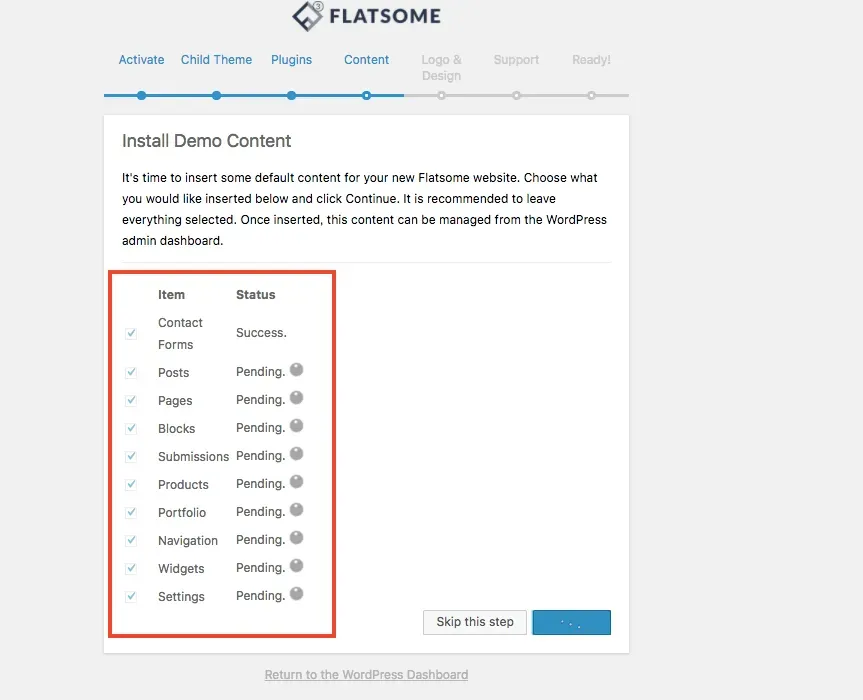Viewport: 863px width, 700px height.
Task: Click the Posts item label
Action: 173,373
